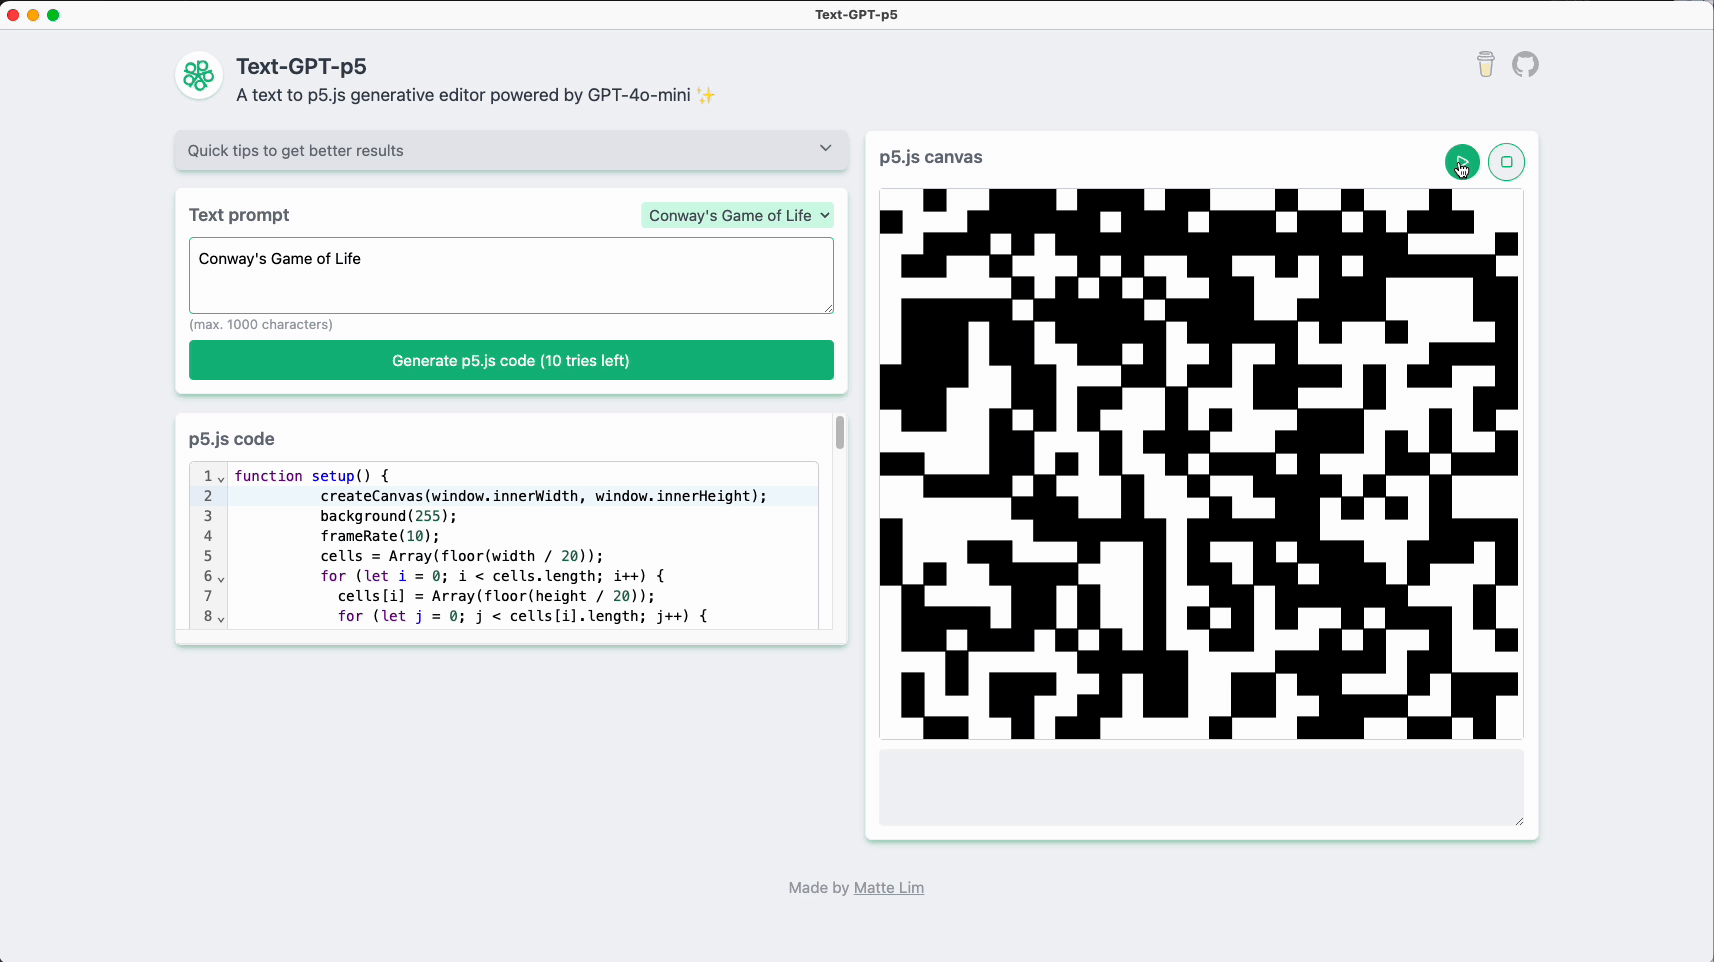Screen dimensions: 1714x962
Task: Click the console area resize handle
Action: click(1518, 821)
